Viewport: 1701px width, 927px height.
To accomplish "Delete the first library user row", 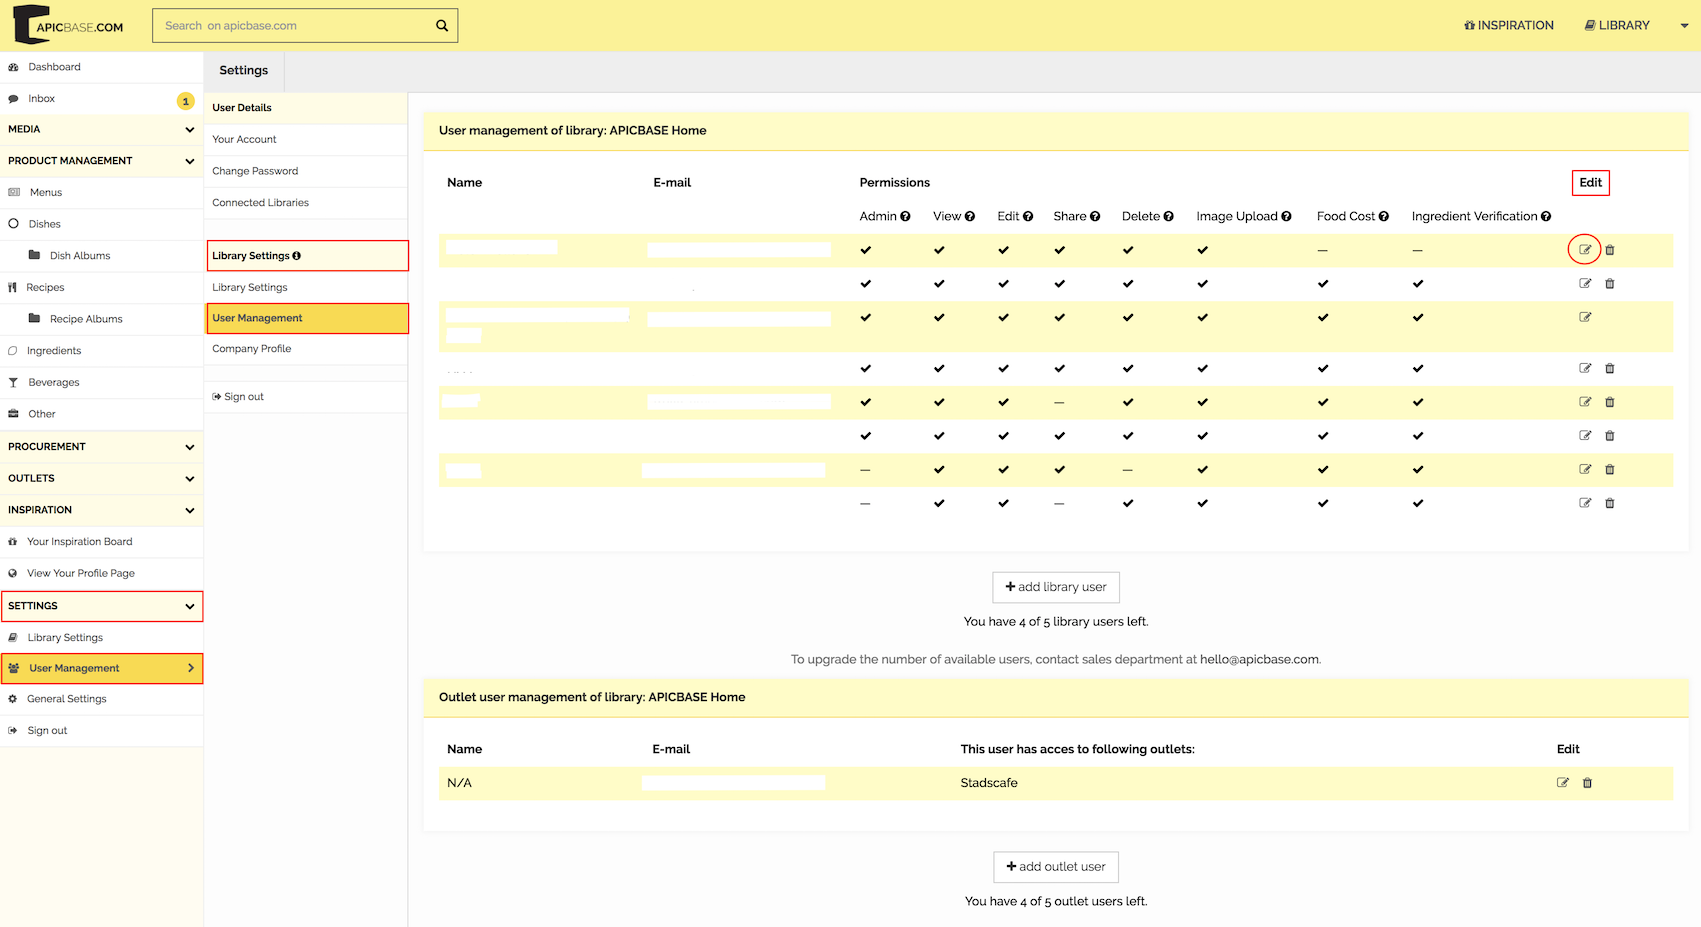I will tap(1610, 250).
